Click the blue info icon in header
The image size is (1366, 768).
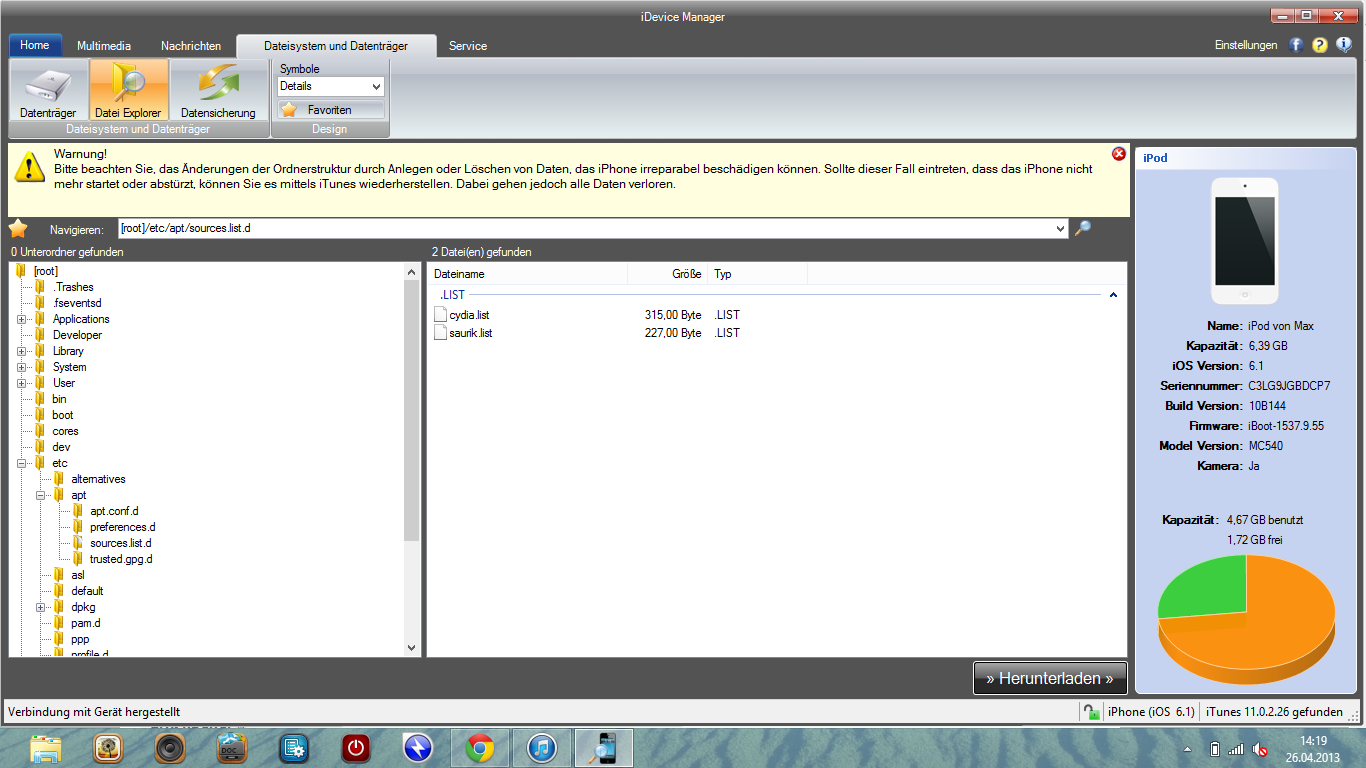(1344, 45)
